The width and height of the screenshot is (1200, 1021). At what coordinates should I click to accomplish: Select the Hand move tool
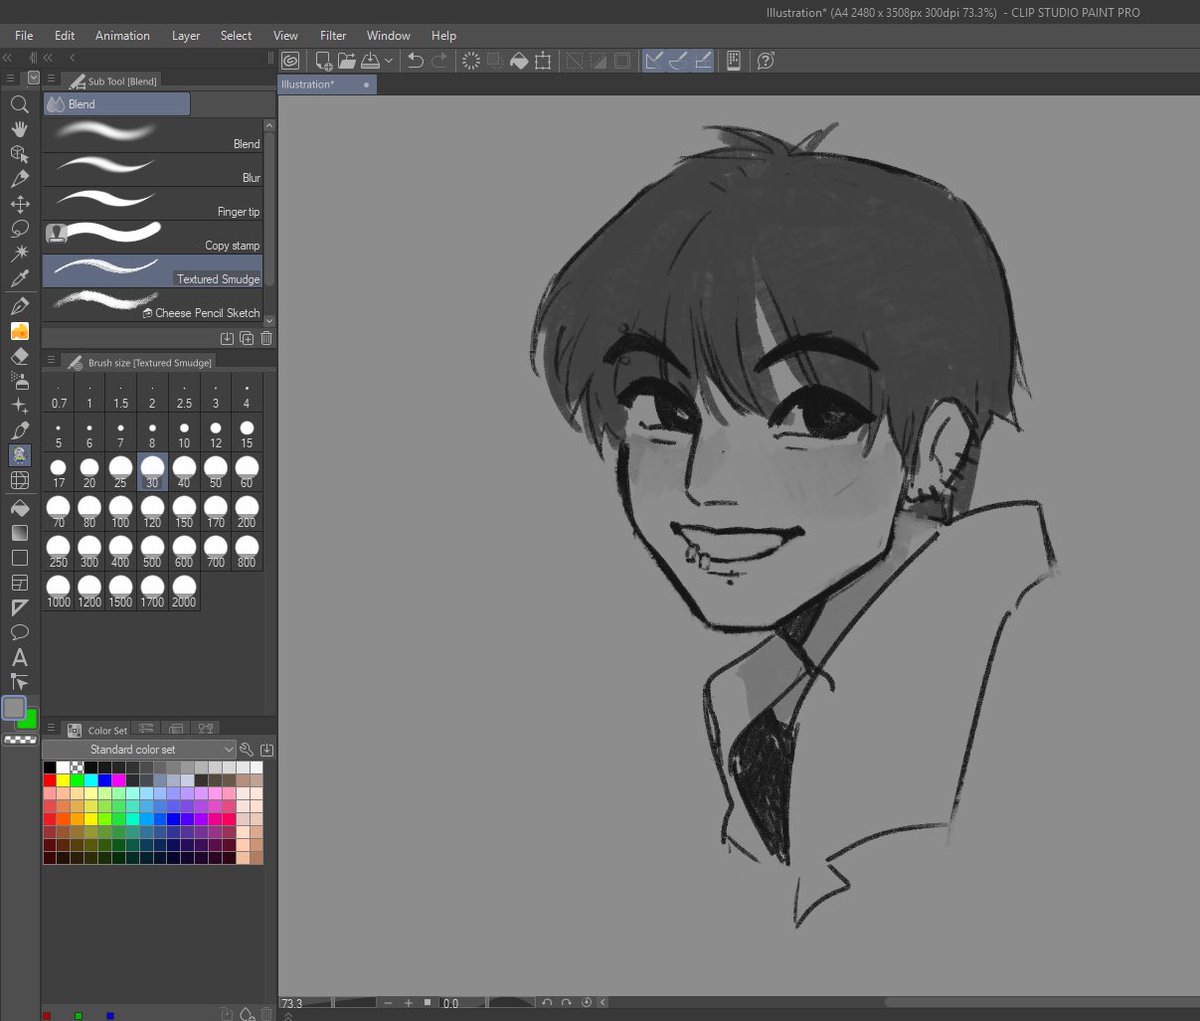(x=19, y=129)
